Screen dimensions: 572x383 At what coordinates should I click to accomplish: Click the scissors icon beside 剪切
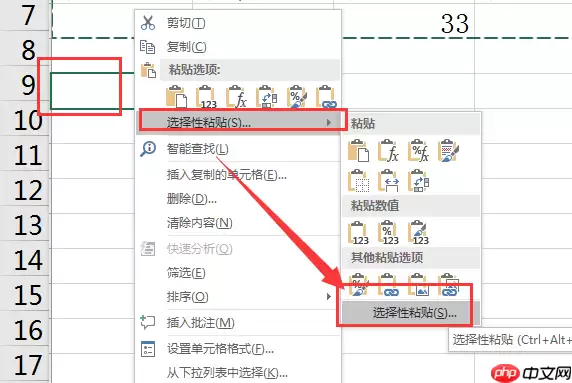pyautogui.click(x=148, y=23)
